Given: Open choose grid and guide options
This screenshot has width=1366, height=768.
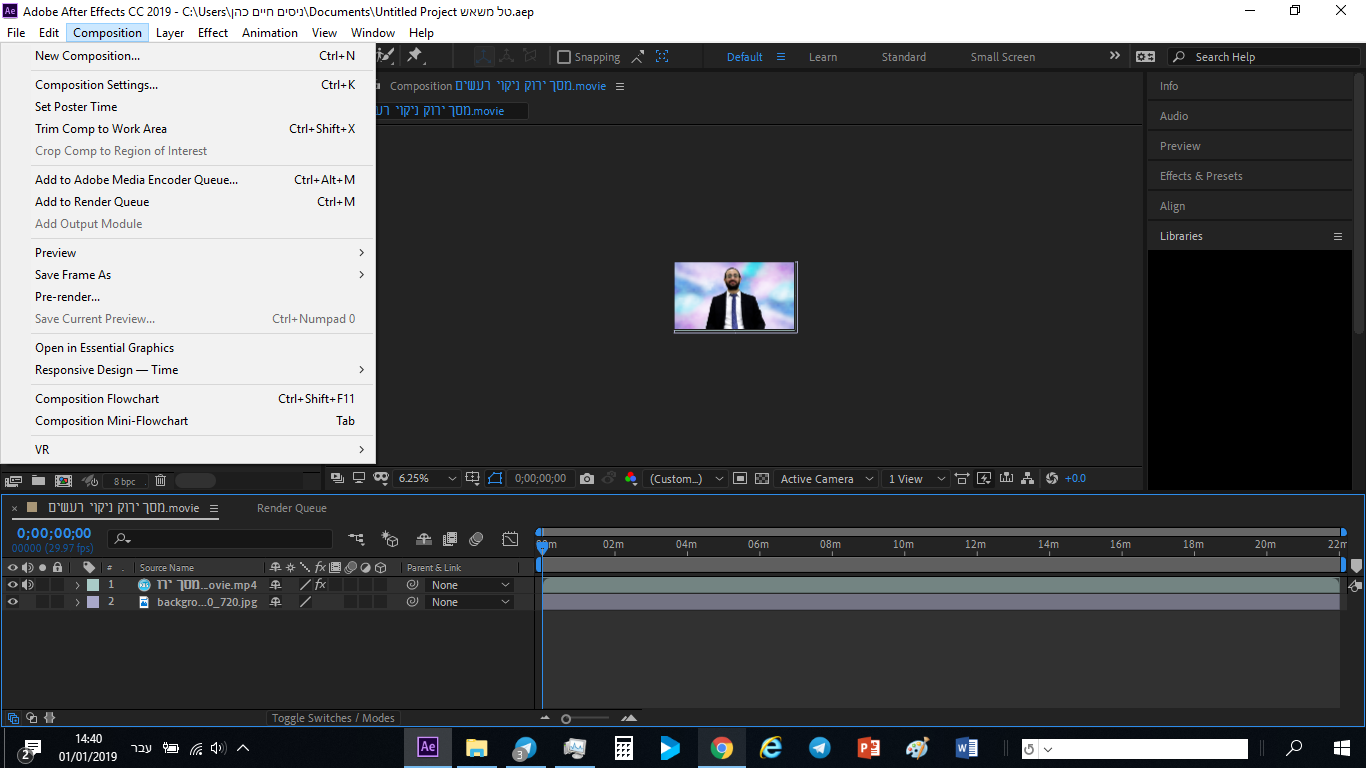Looking at the screenshot, I should coord(473,479).
